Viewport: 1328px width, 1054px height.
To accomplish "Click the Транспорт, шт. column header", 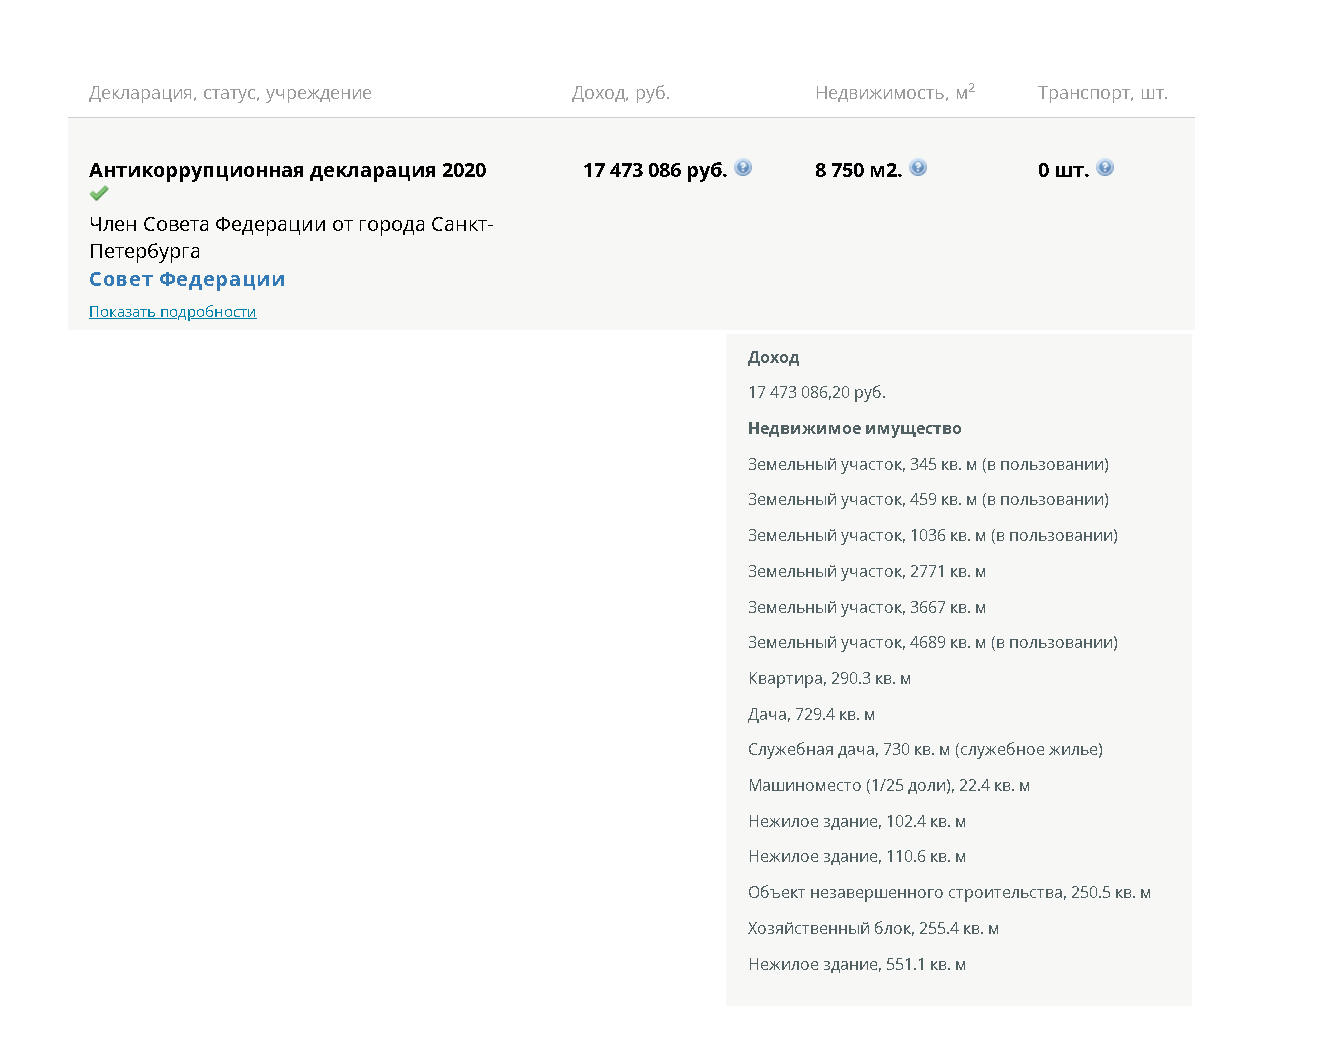I will coord(1103,93).
